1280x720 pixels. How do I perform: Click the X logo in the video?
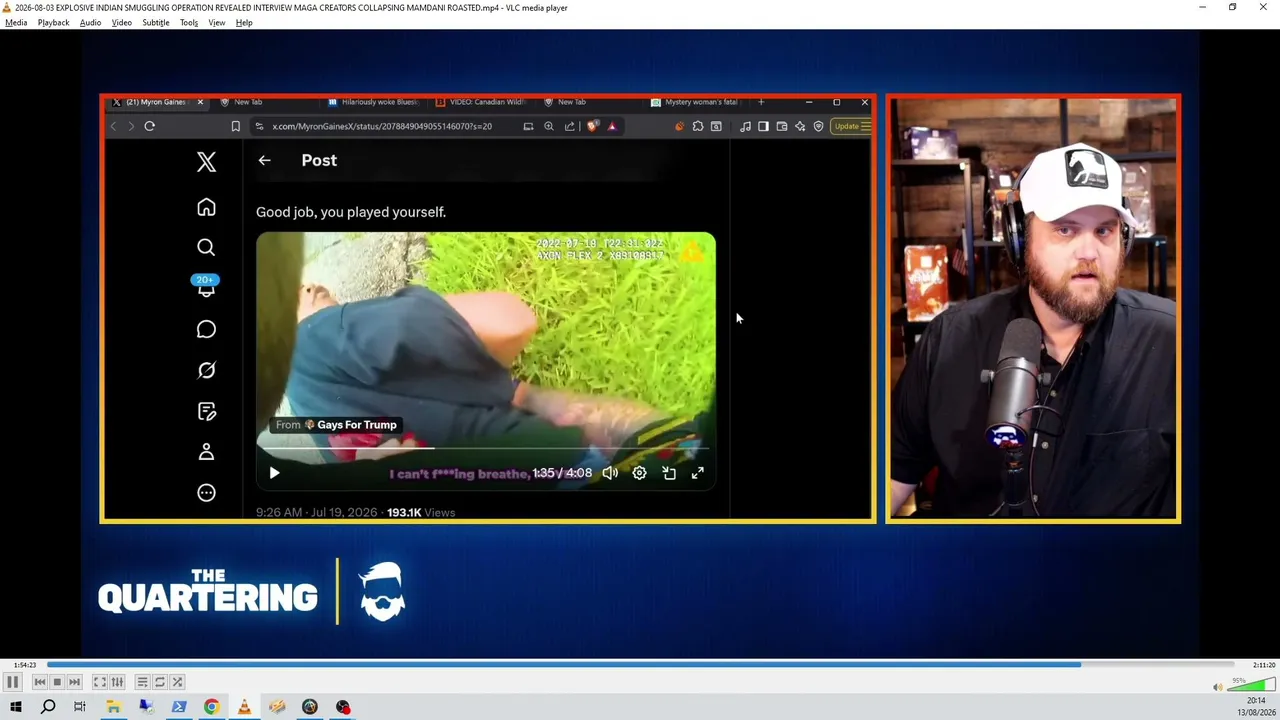click(x=206, y=162)
